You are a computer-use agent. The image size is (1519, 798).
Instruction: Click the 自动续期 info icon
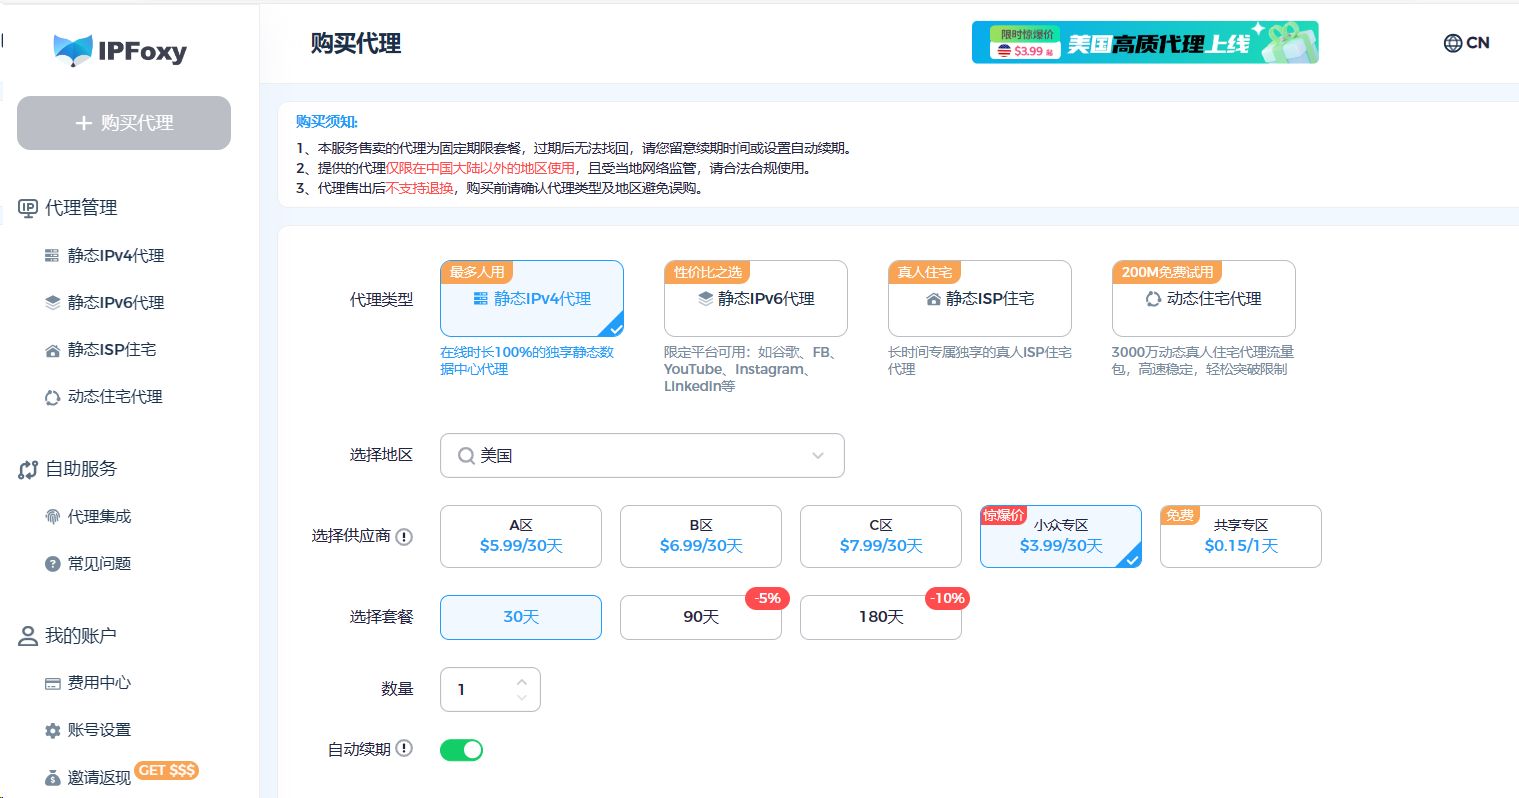click(404, 748)
